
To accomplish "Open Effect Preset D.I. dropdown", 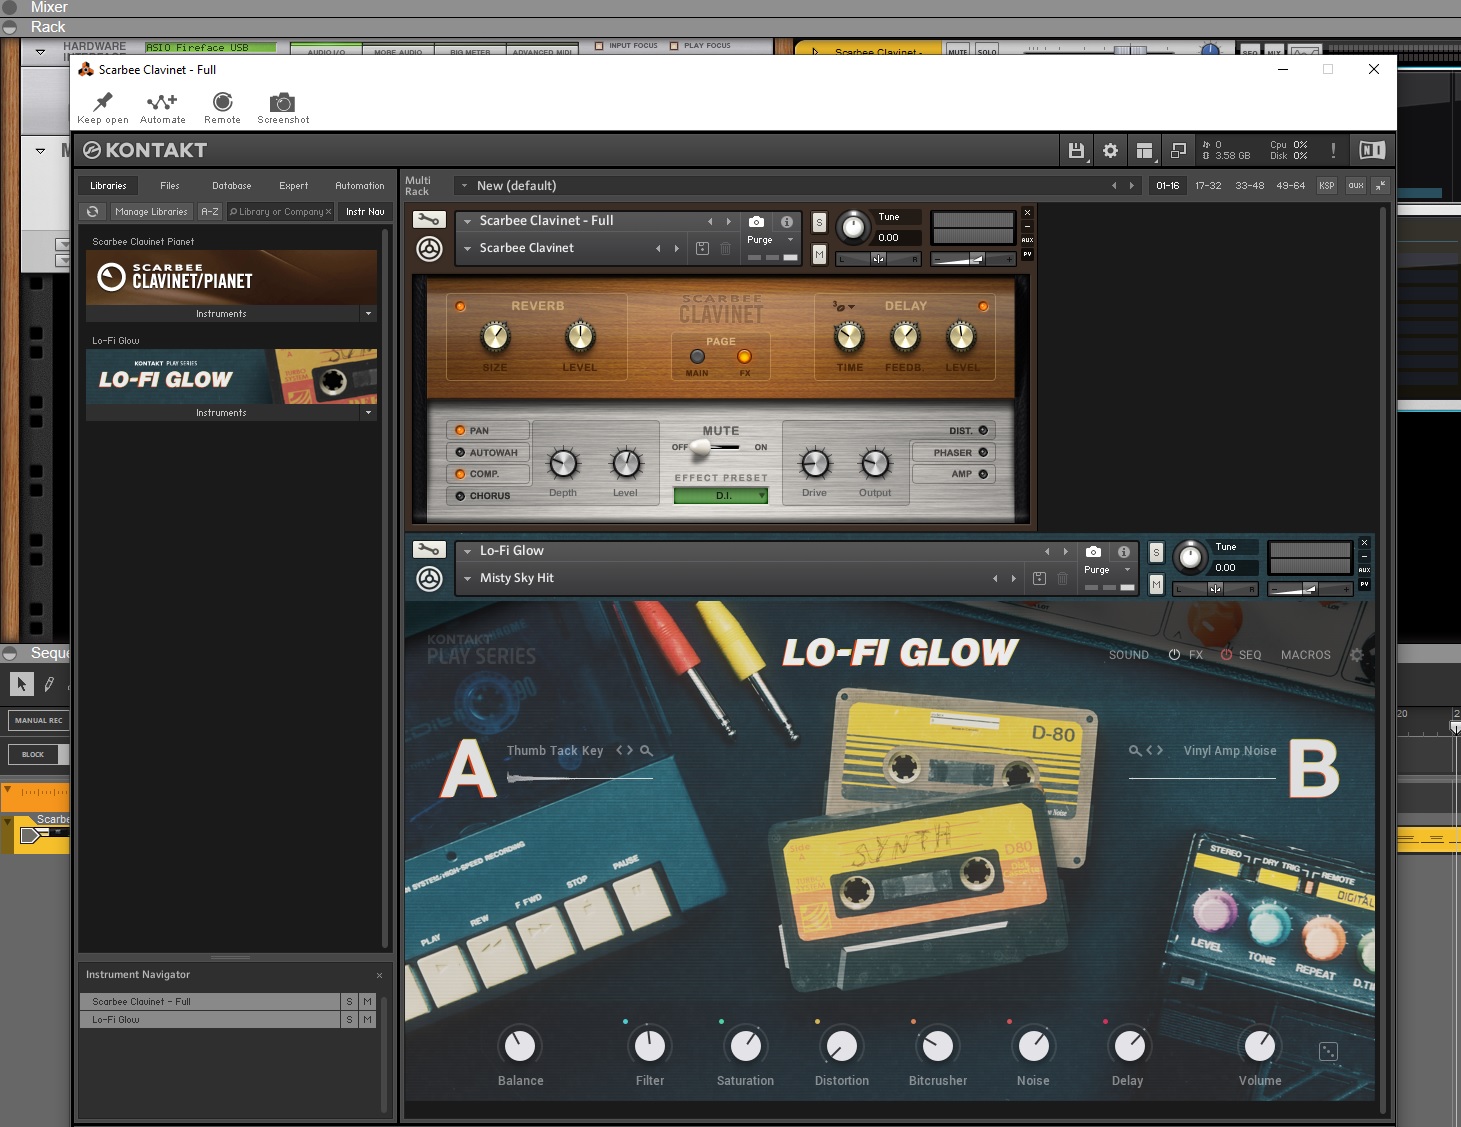I will (721, 496).
